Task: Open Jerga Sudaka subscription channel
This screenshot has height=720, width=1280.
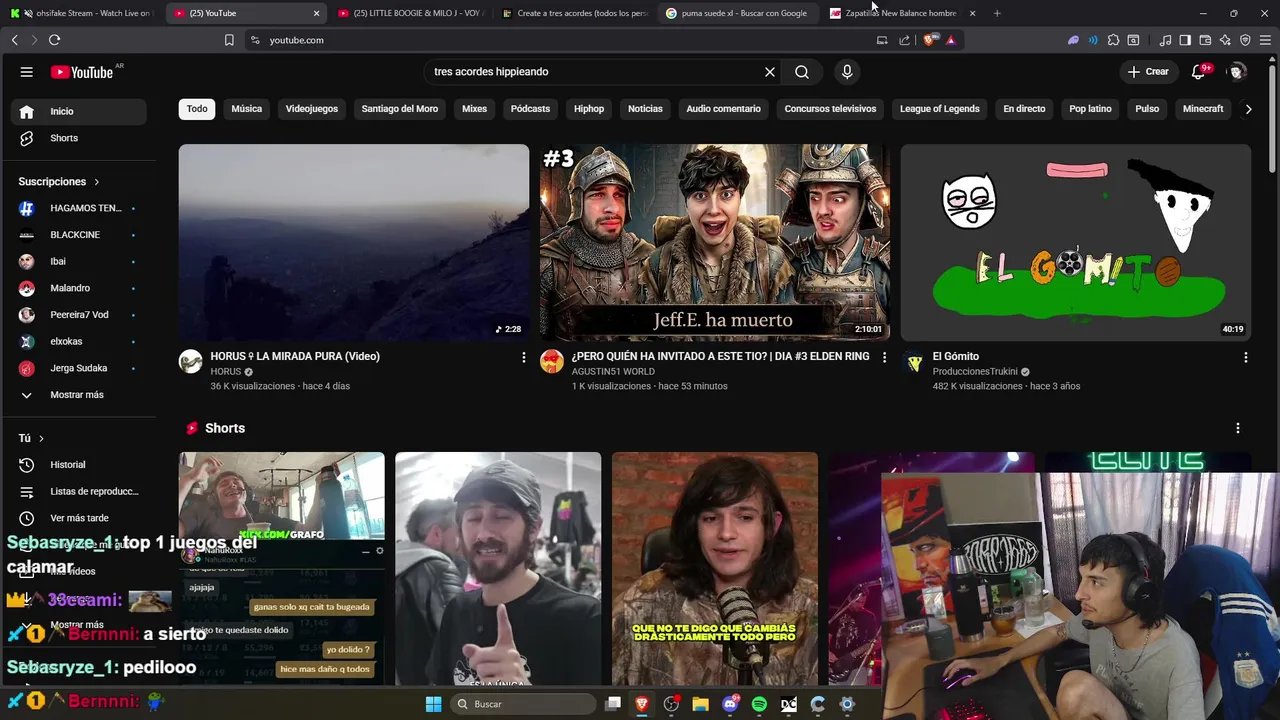Action: coord(80,368)
